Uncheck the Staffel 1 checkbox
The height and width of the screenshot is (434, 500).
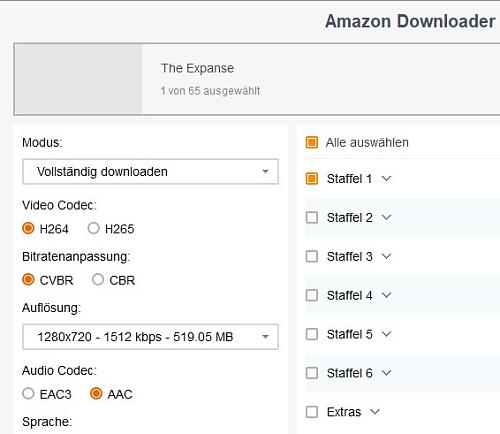pyautogui.click(x=312, y=179)
